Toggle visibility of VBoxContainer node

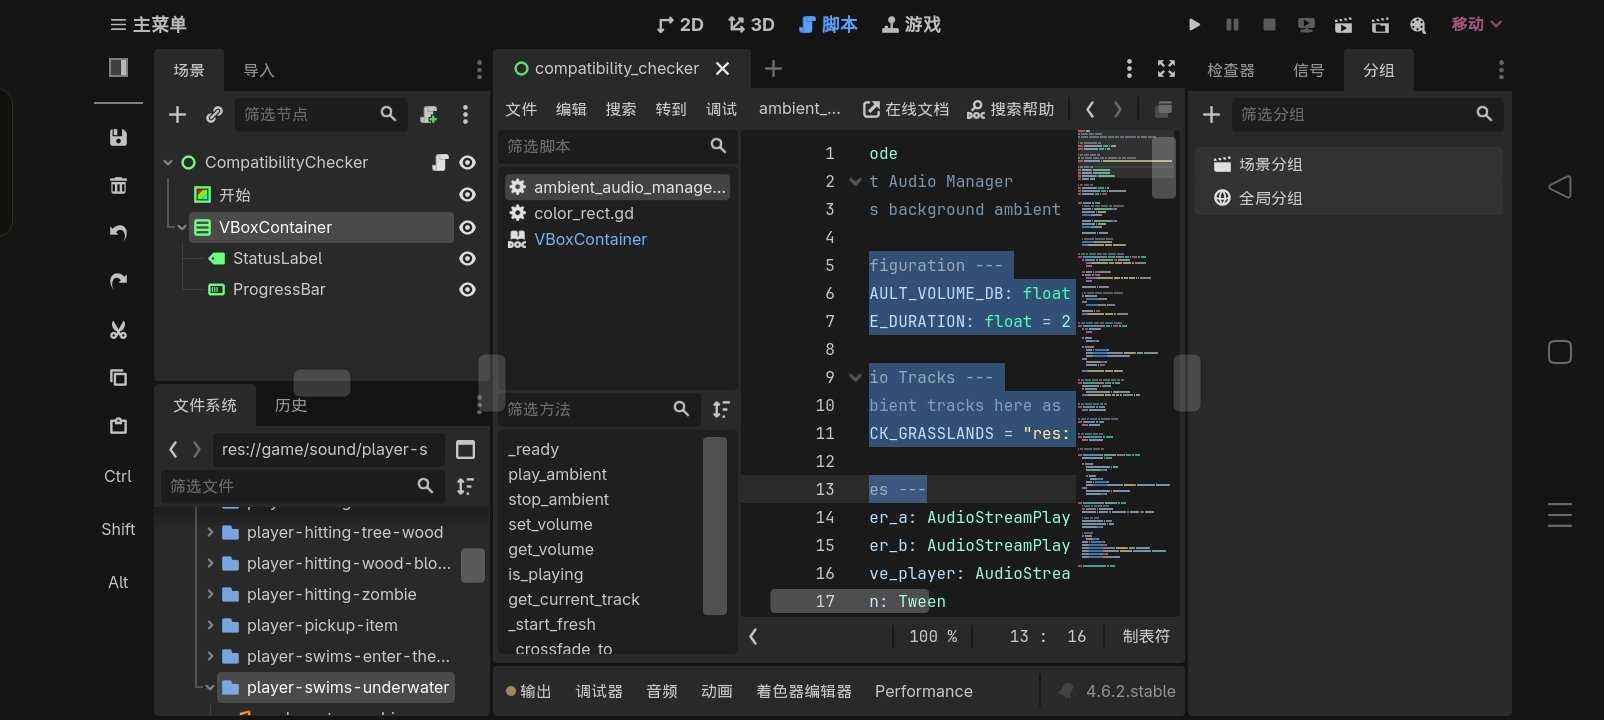tap(467, 227)
